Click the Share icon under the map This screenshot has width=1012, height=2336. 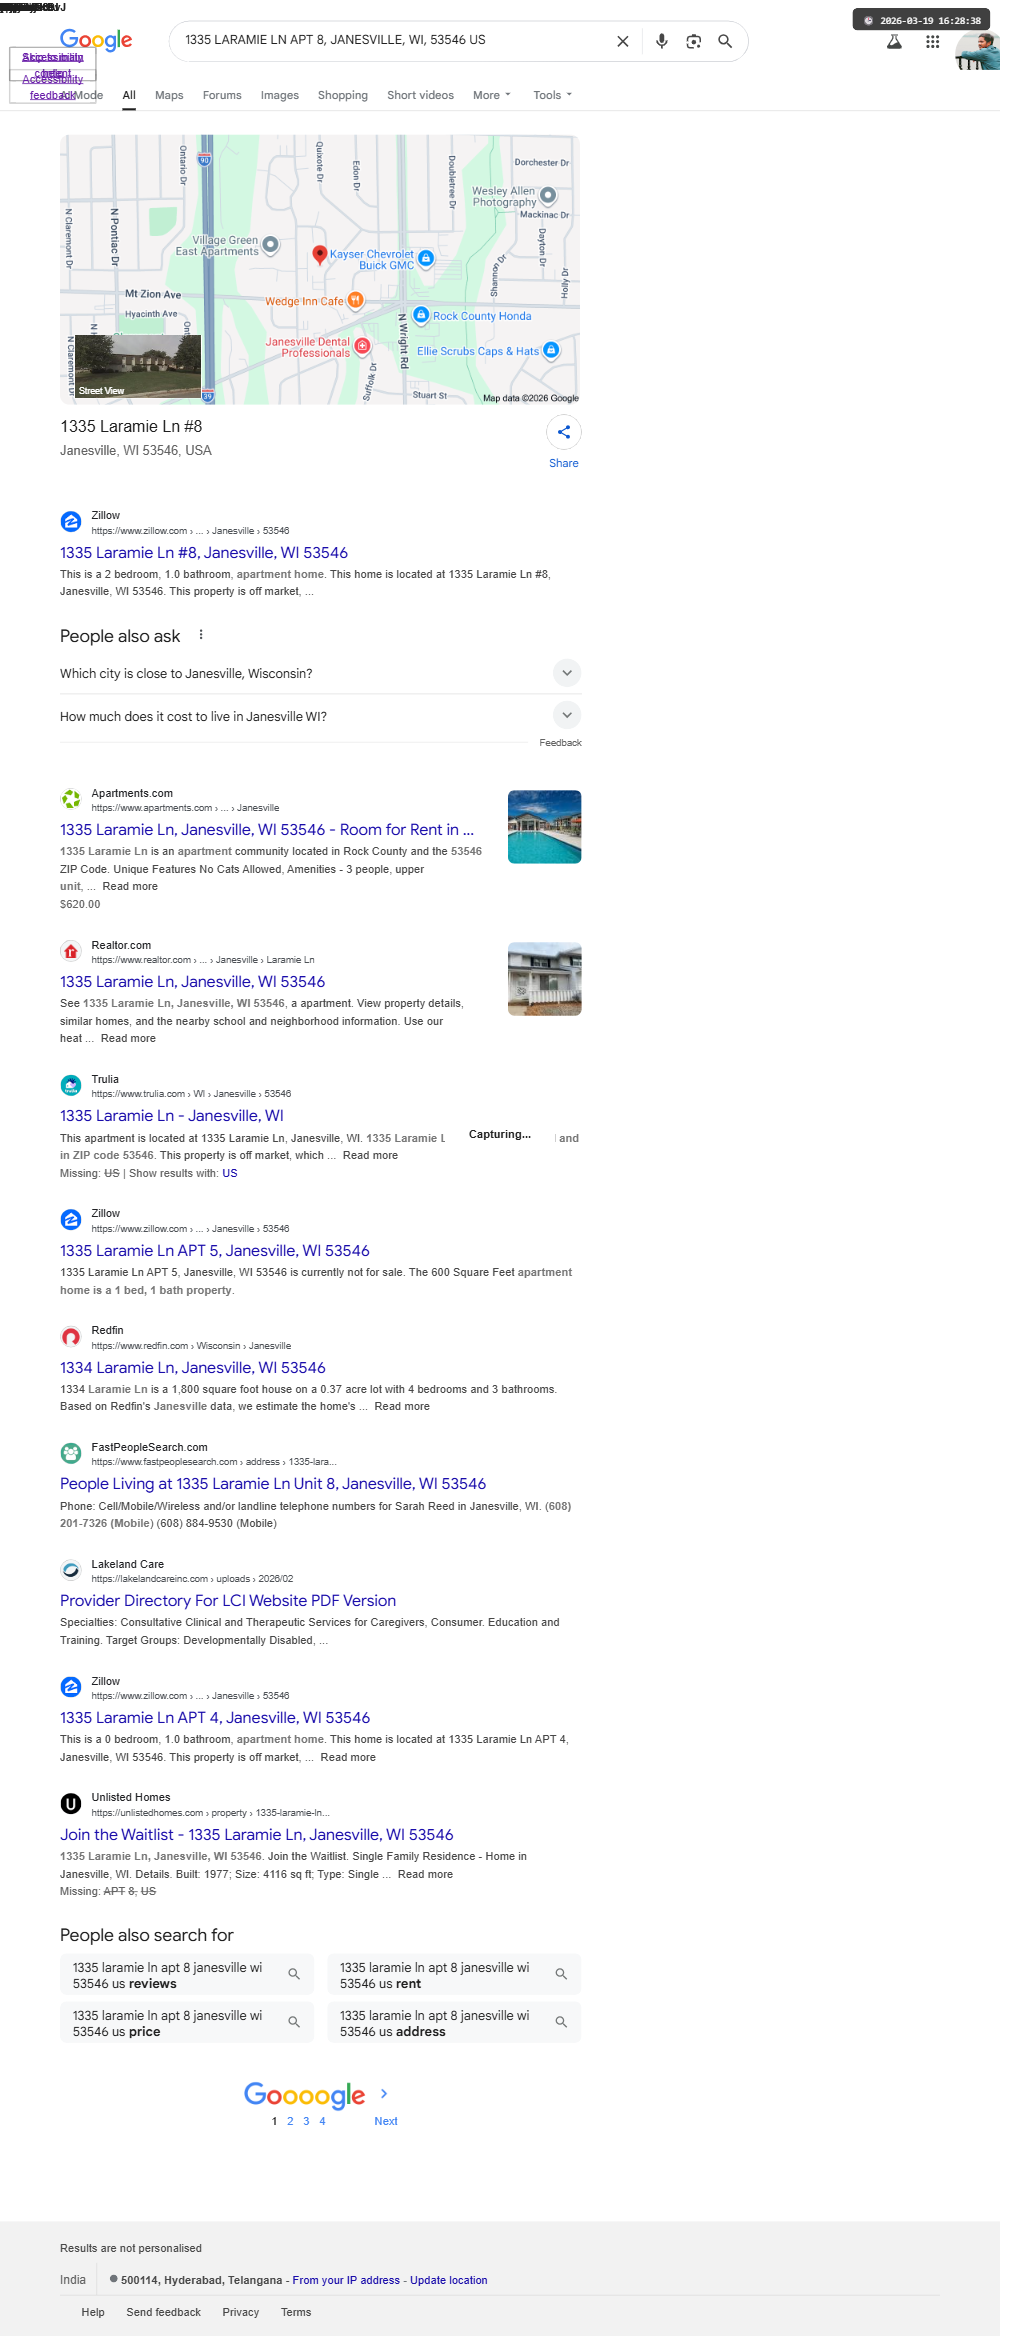(x=564, y=432)
